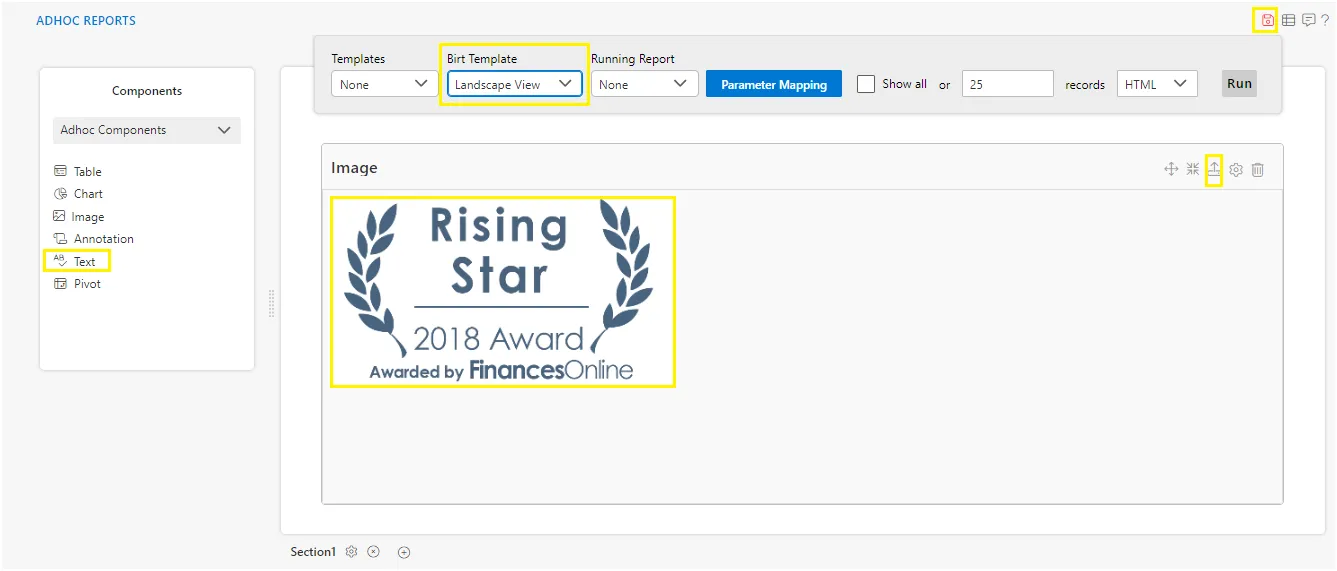Open the comment bubble icon
Image resolution: width=1337 pixels, height=571 pixels.
pyautogui.click(x=1308, y=20)
